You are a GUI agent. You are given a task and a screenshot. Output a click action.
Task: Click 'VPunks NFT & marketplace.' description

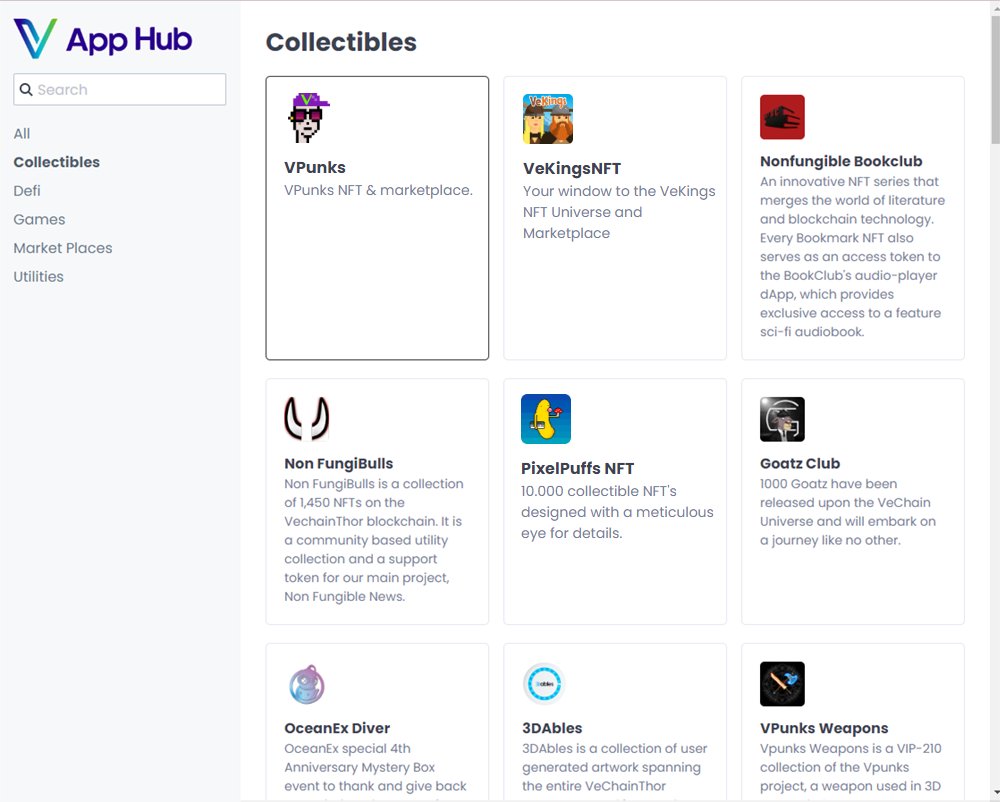(x=378, y=190)
